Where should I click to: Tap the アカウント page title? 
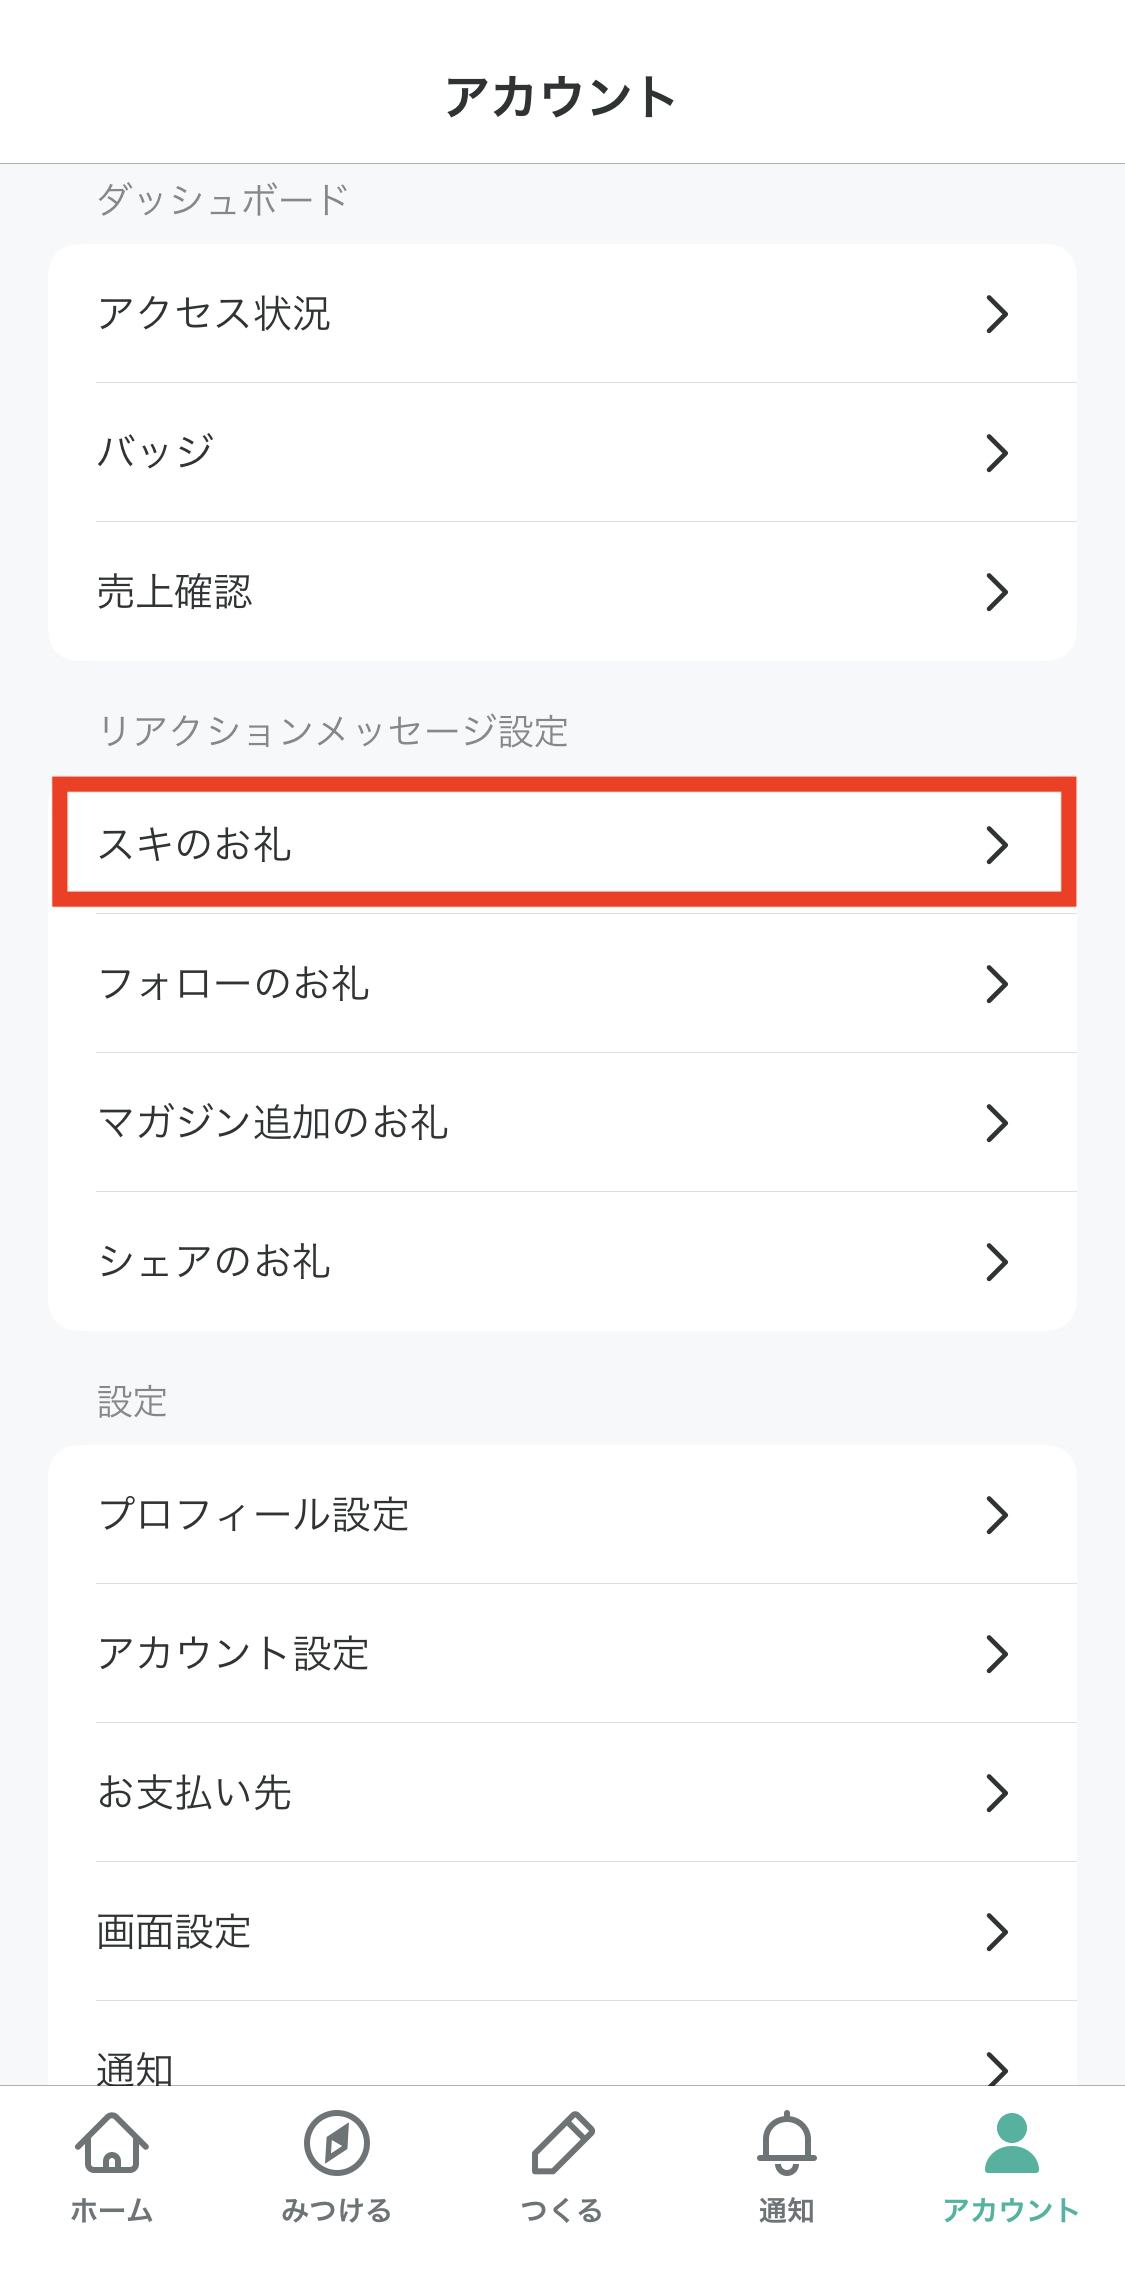point(561,97)
